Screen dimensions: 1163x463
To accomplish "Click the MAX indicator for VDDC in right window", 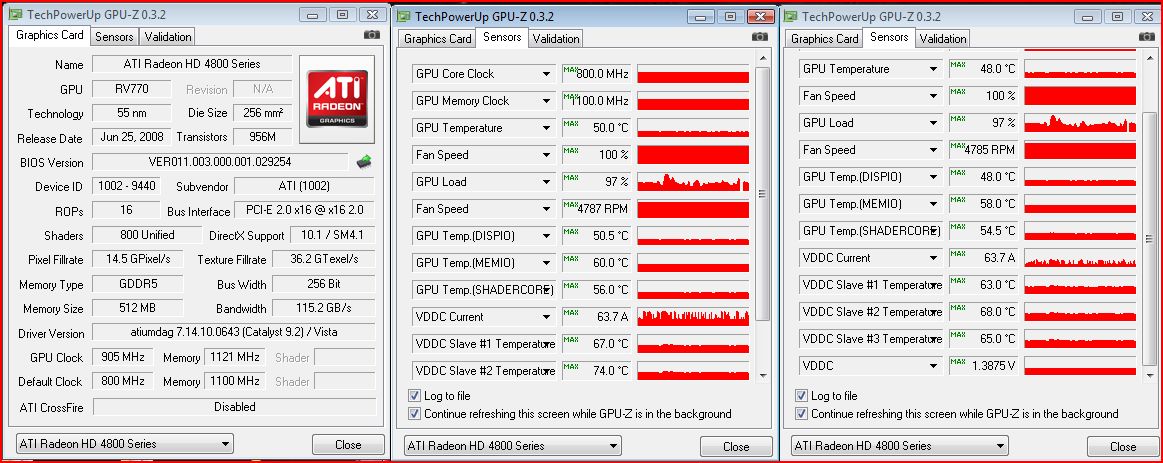I will (x=957, y=361).
